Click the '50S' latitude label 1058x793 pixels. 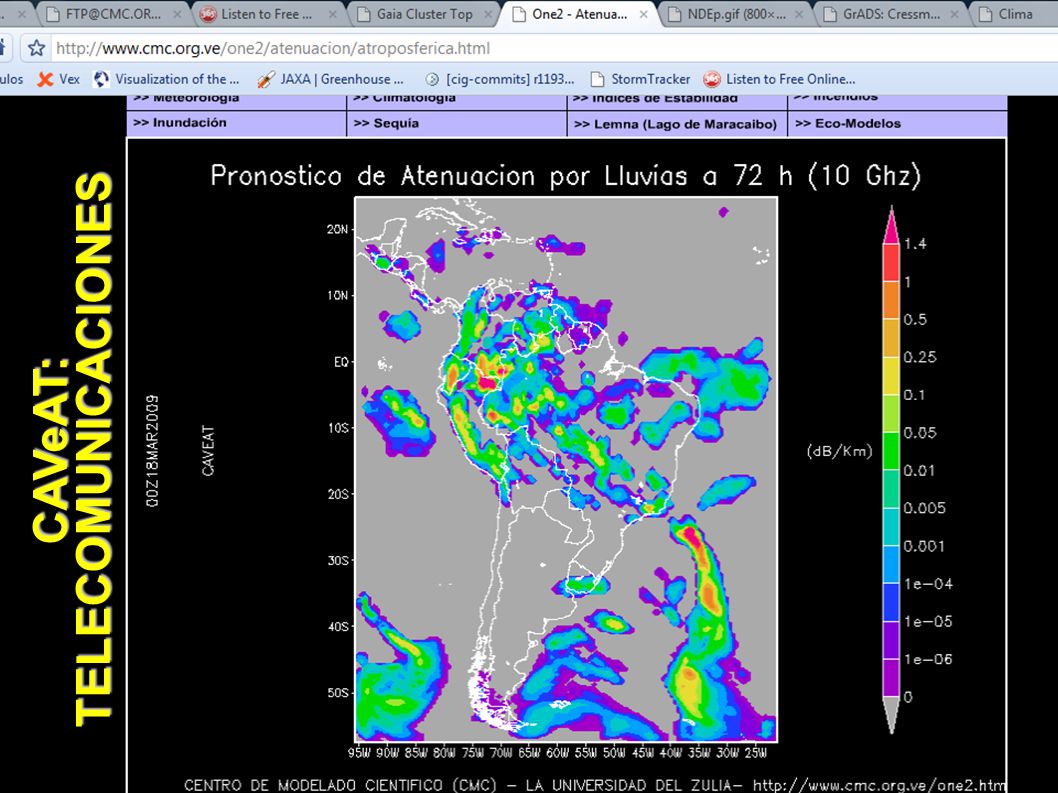338,693
